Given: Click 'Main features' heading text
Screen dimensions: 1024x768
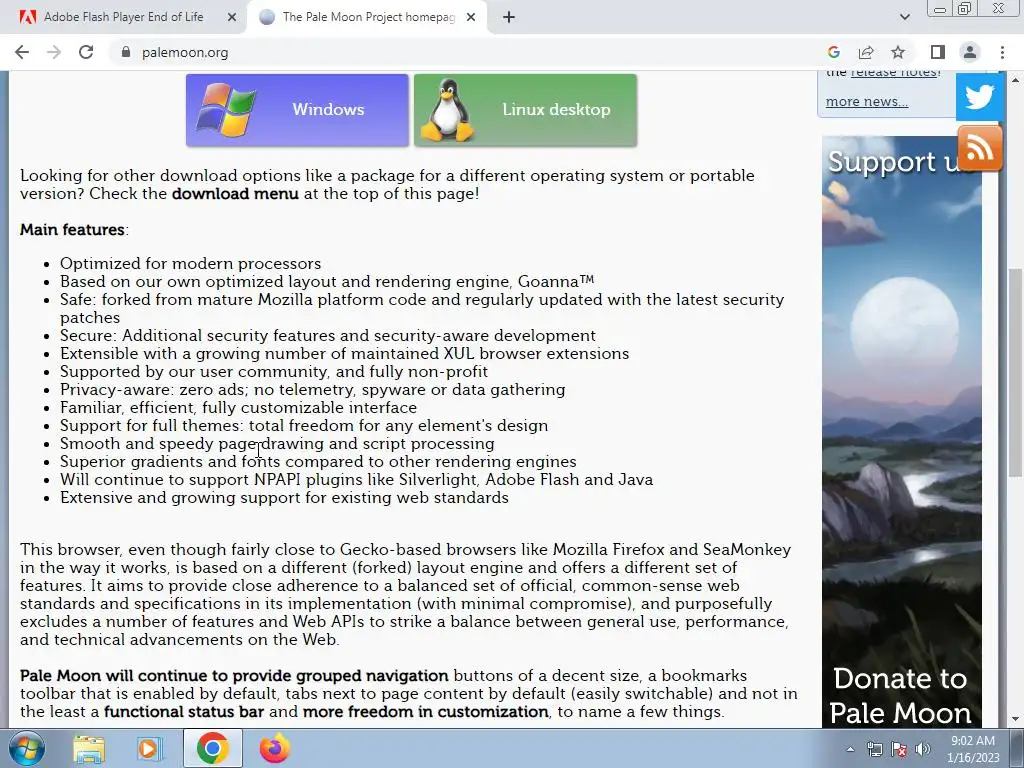Looking at the screenshot, I should click(72, 230).
